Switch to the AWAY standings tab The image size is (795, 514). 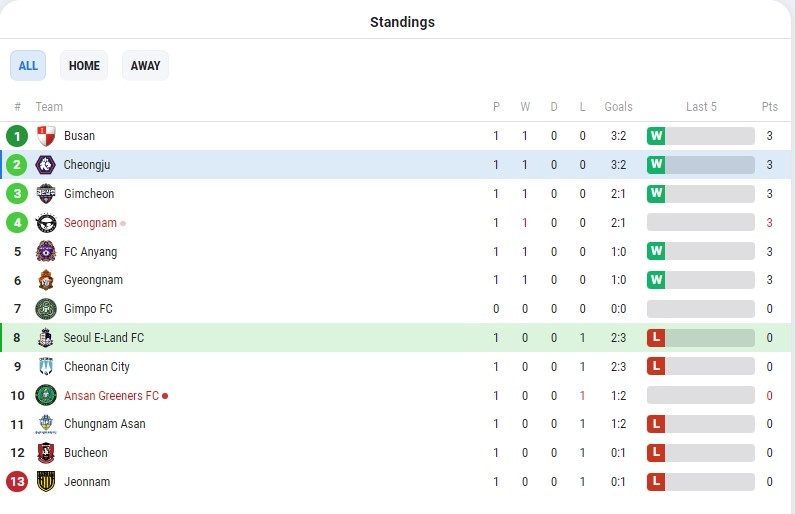pos(145,66)
